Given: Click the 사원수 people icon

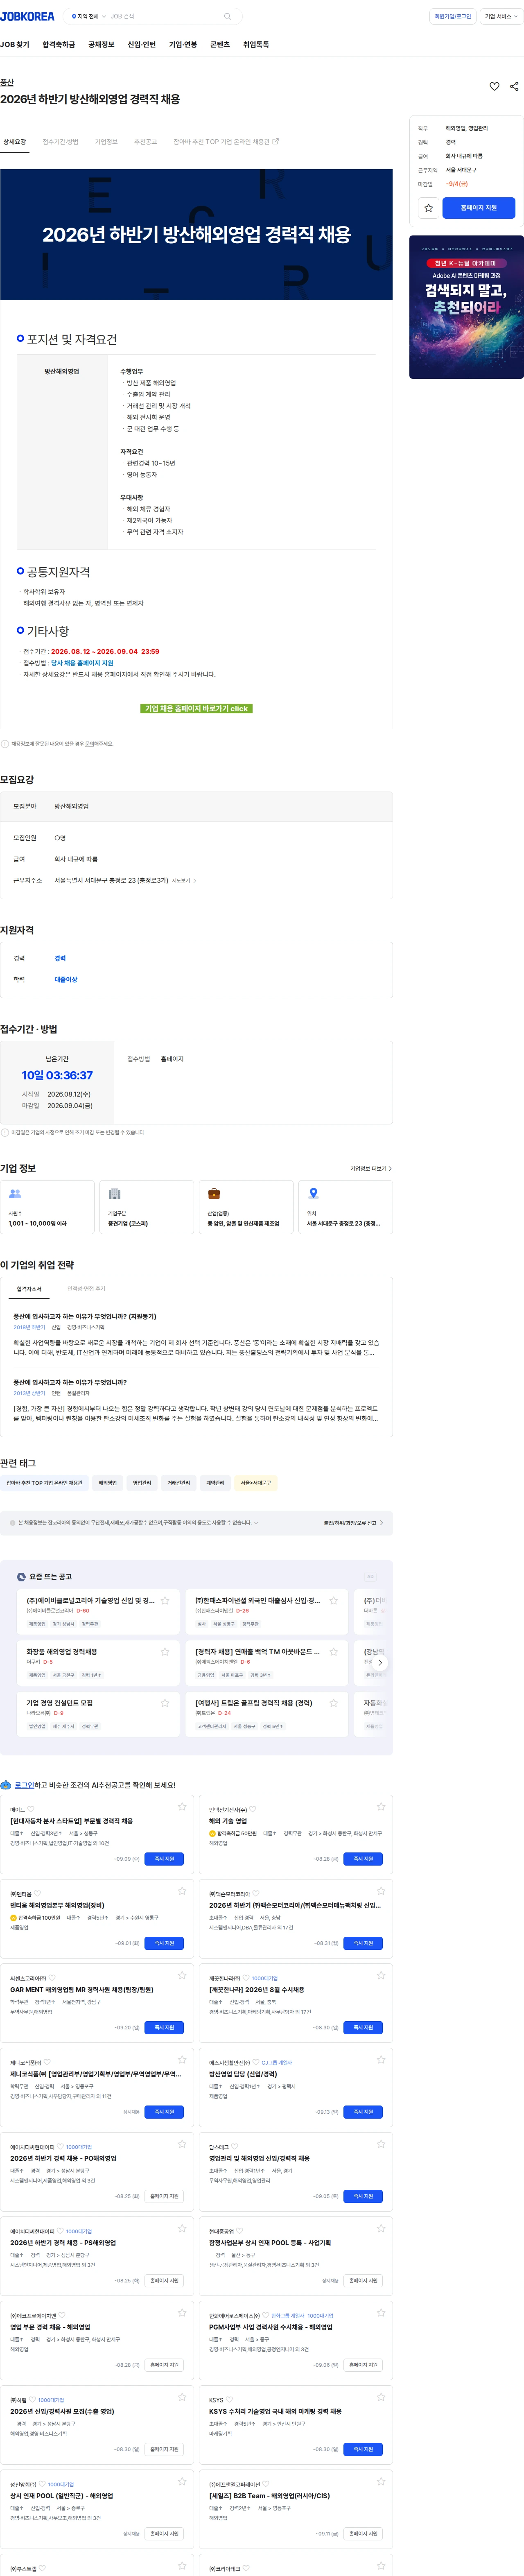Looking at the screenshot, I should 15,1194.
